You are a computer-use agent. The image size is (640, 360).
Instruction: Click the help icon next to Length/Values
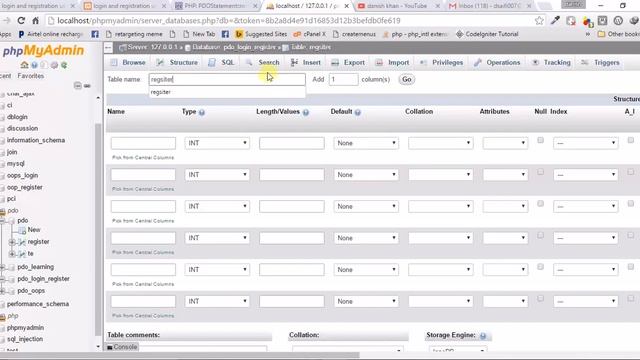click(x=306, y=112)
